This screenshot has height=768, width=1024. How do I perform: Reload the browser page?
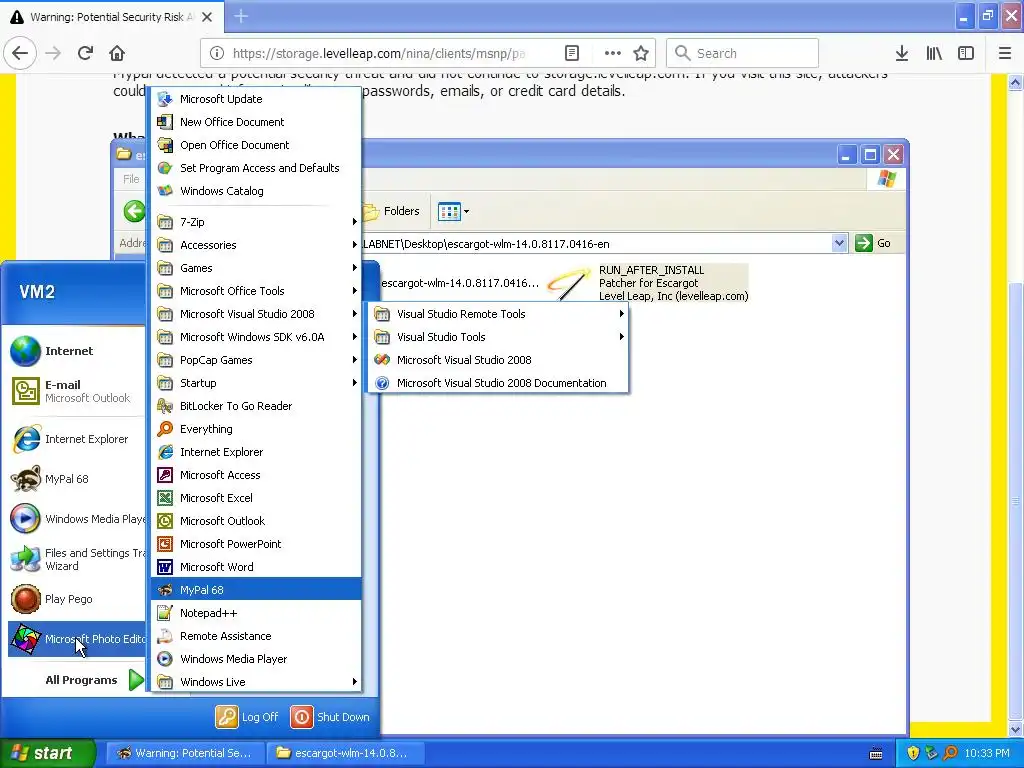coord(85,53)
